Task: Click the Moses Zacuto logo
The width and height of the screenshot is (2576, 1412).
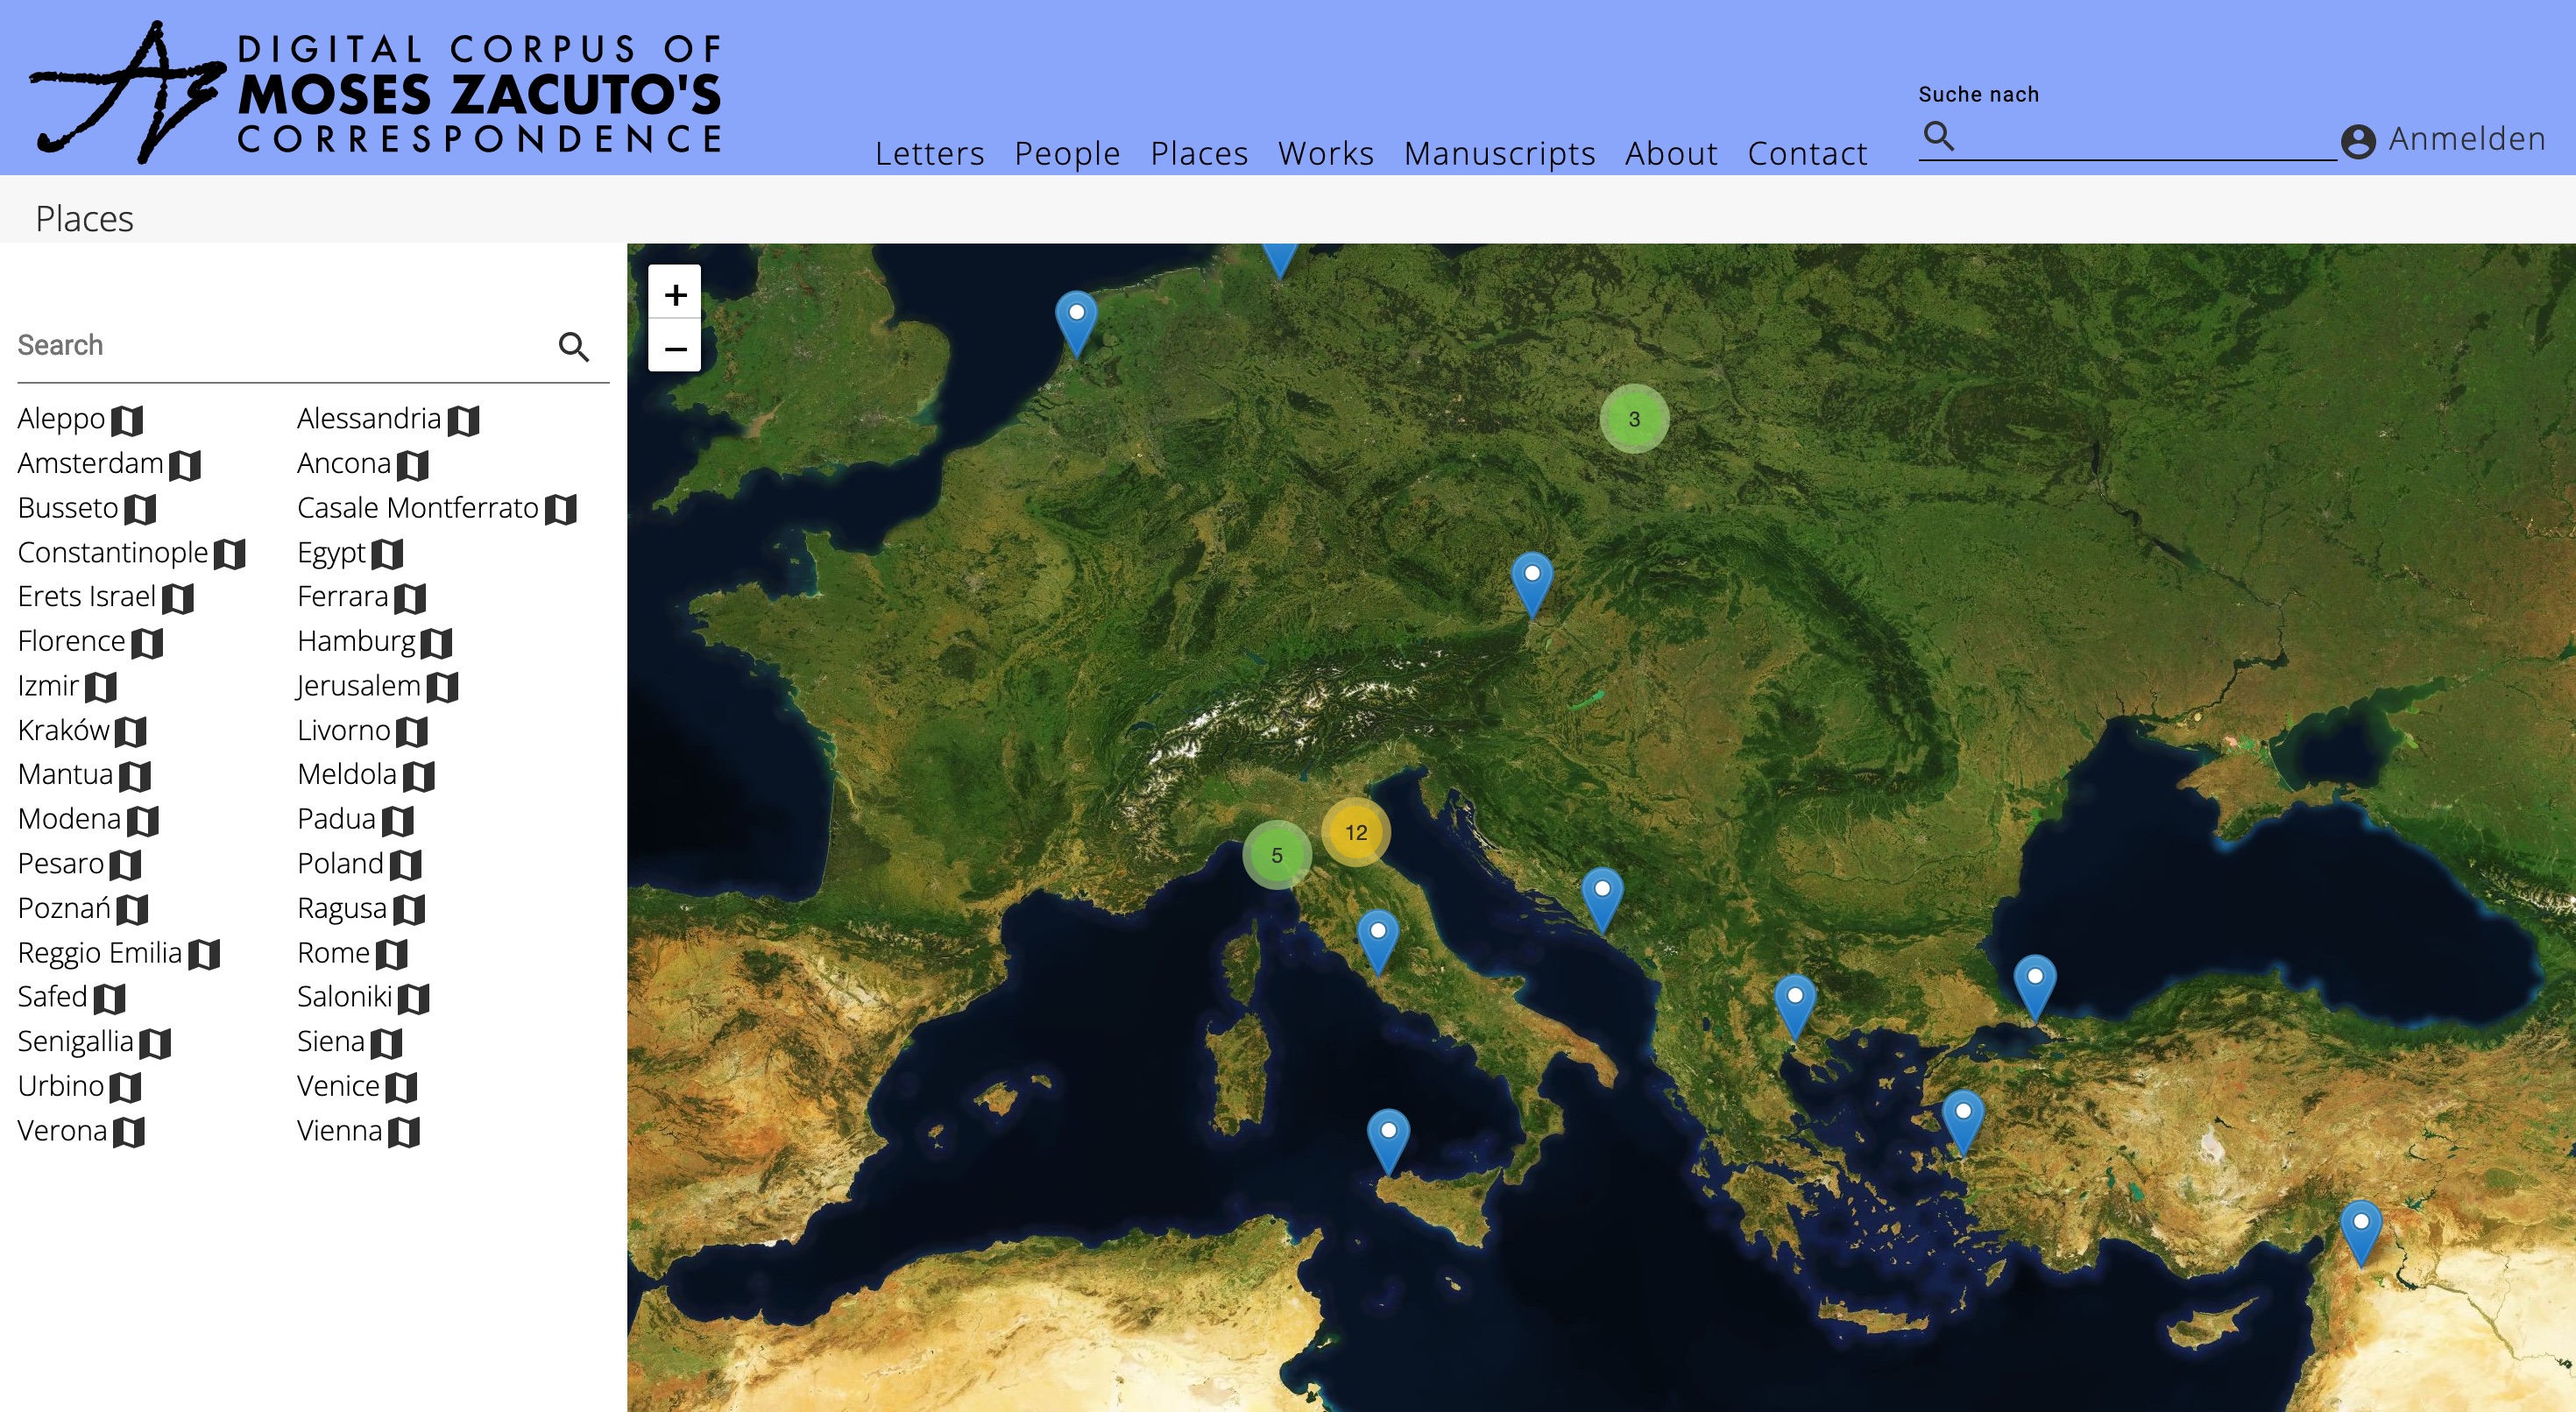Action: pos(376,92)
